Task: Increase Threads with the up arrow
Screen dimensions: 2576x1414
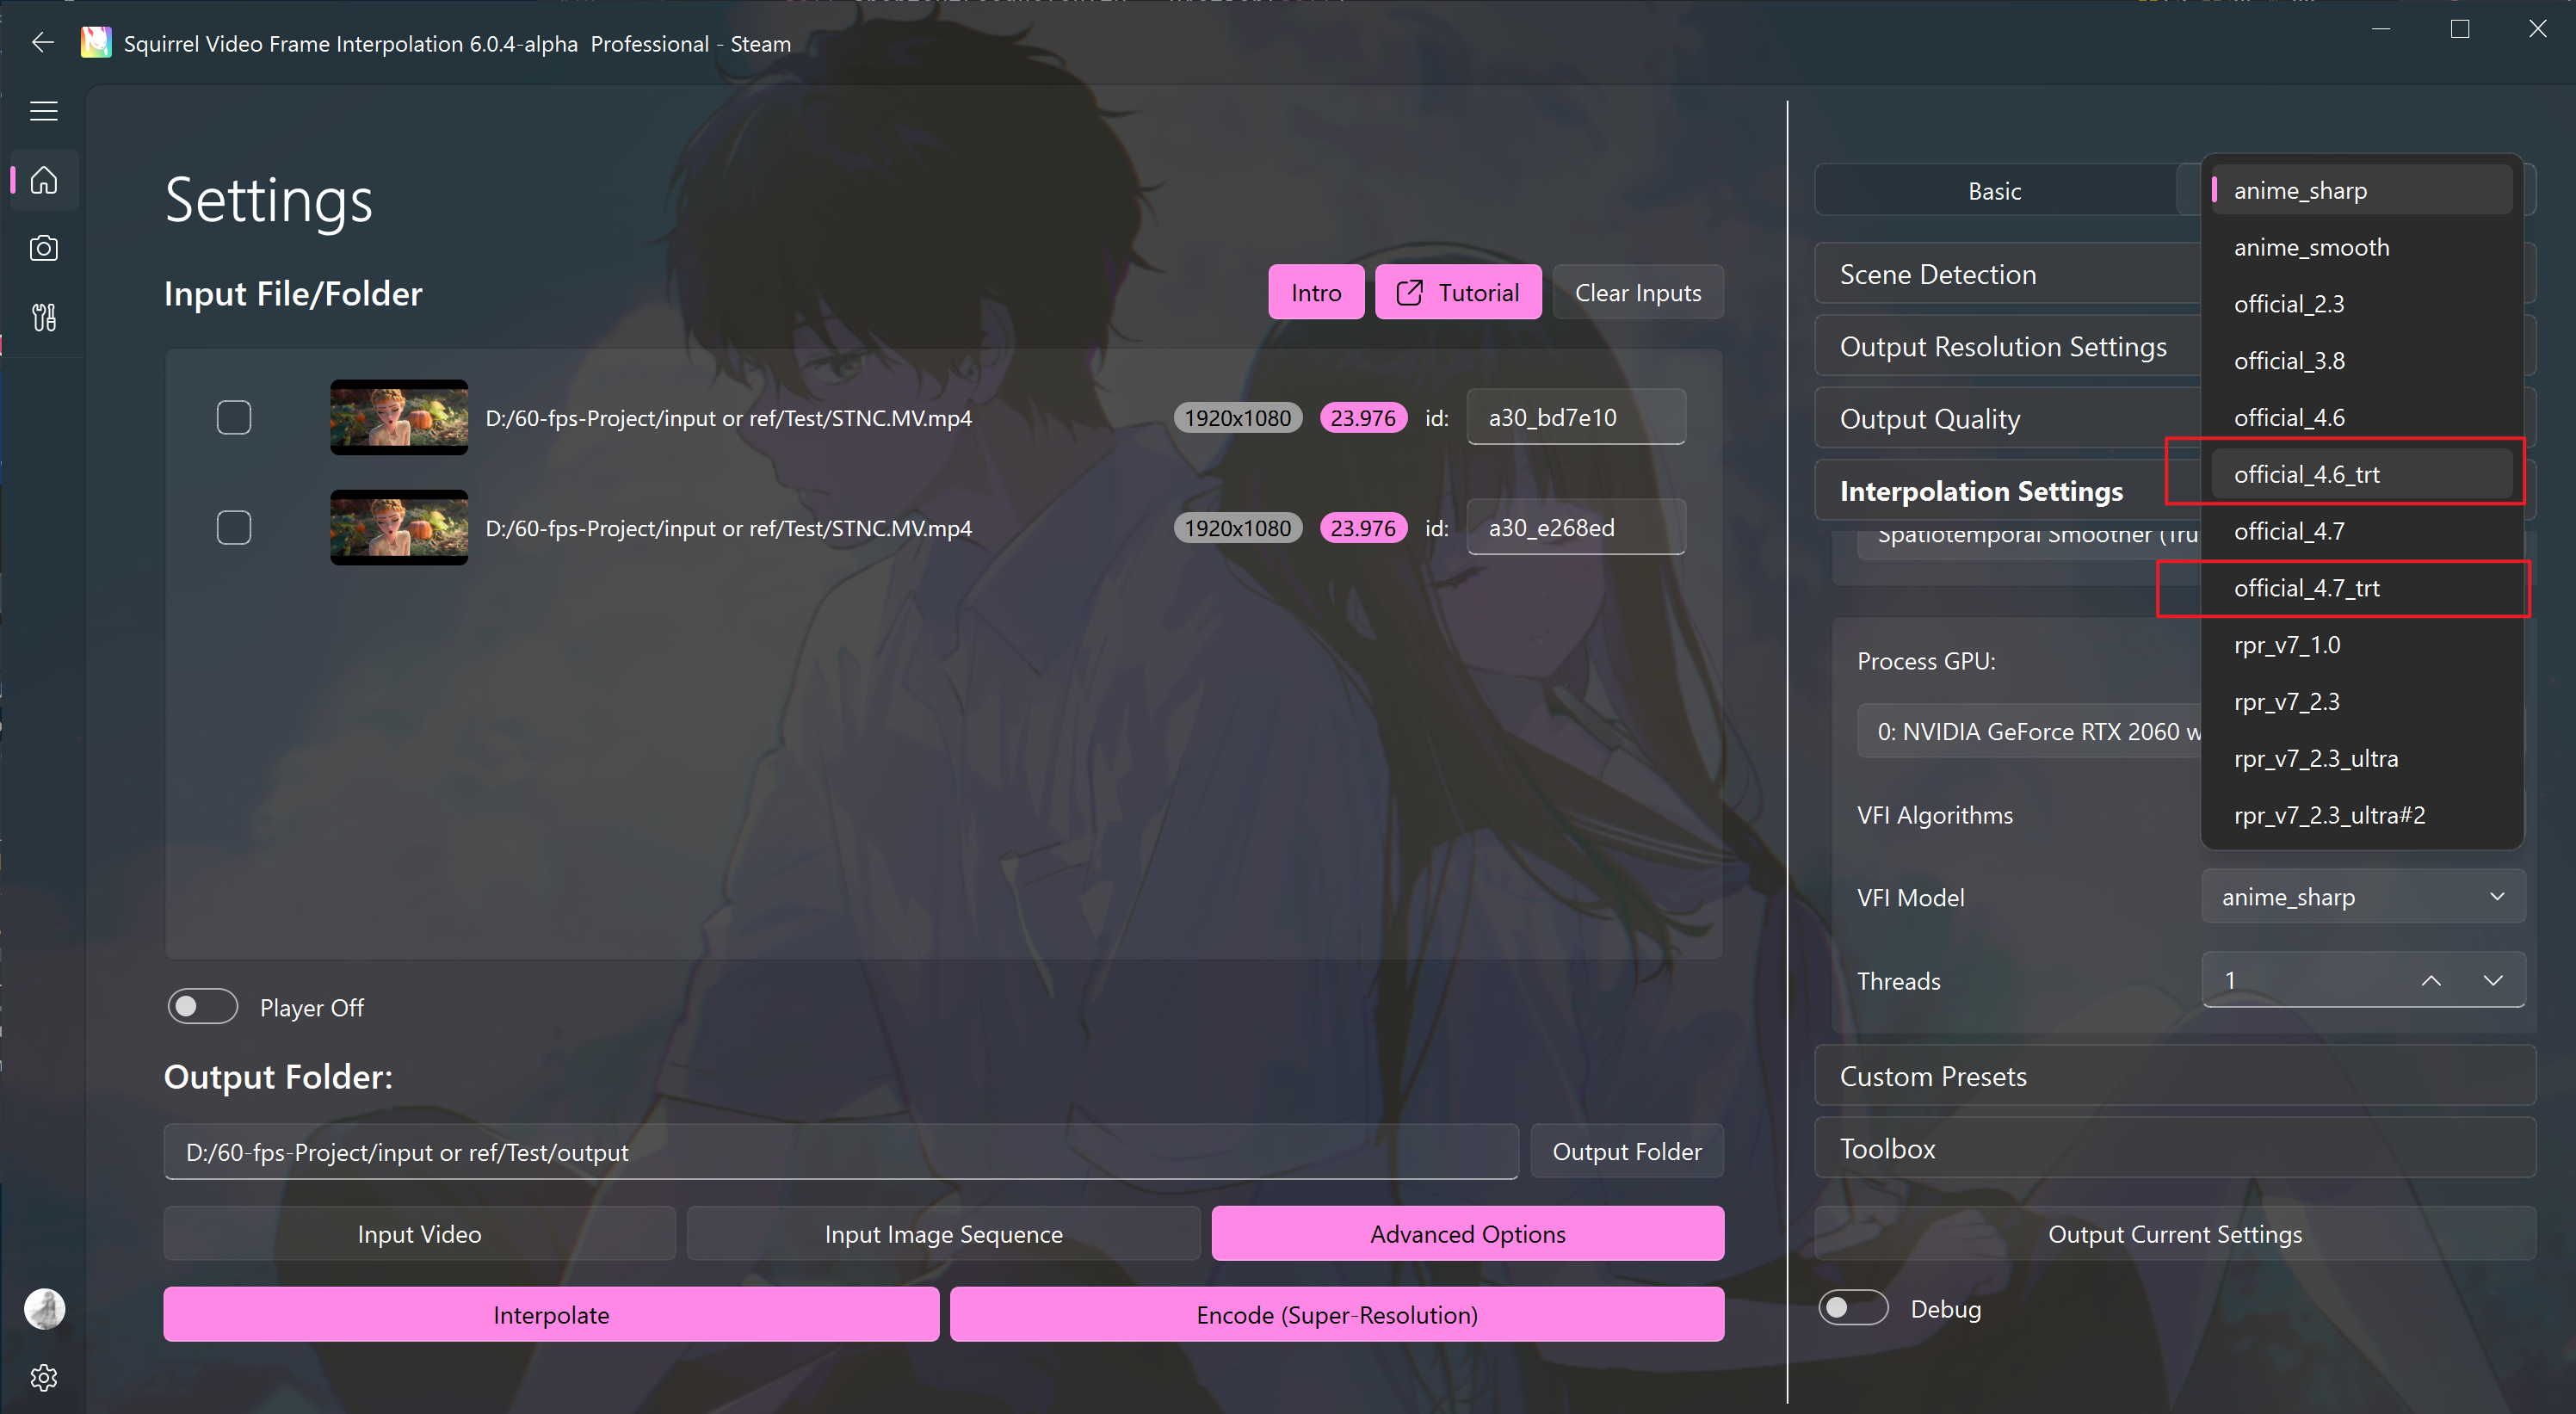Action: pos(2431,980)
